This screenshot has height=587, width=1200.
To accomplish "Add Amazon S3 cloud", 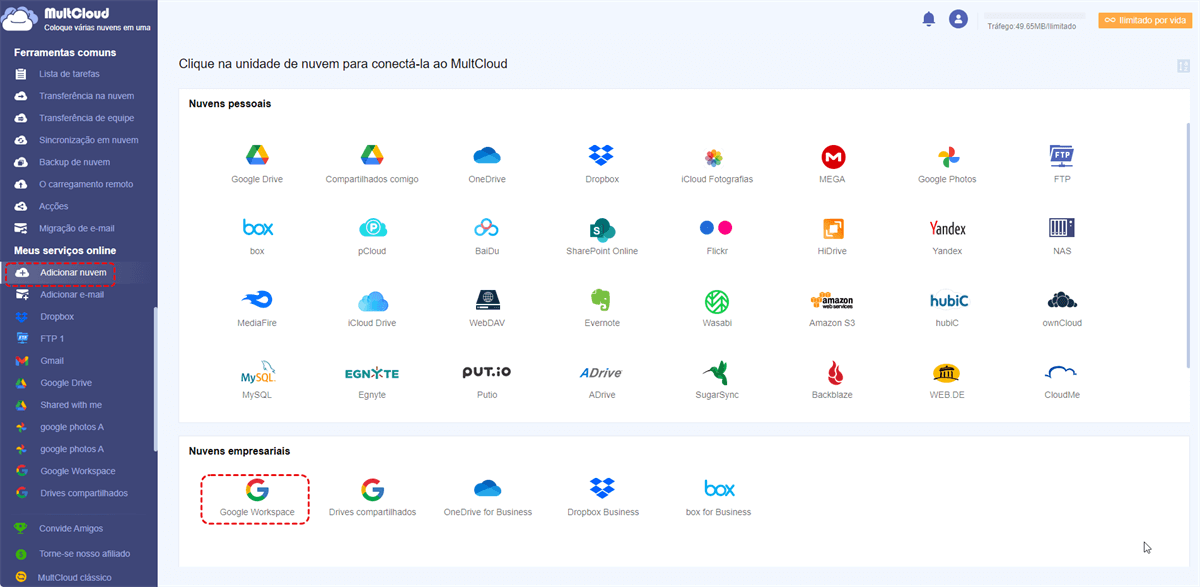I will click(831, 300).
